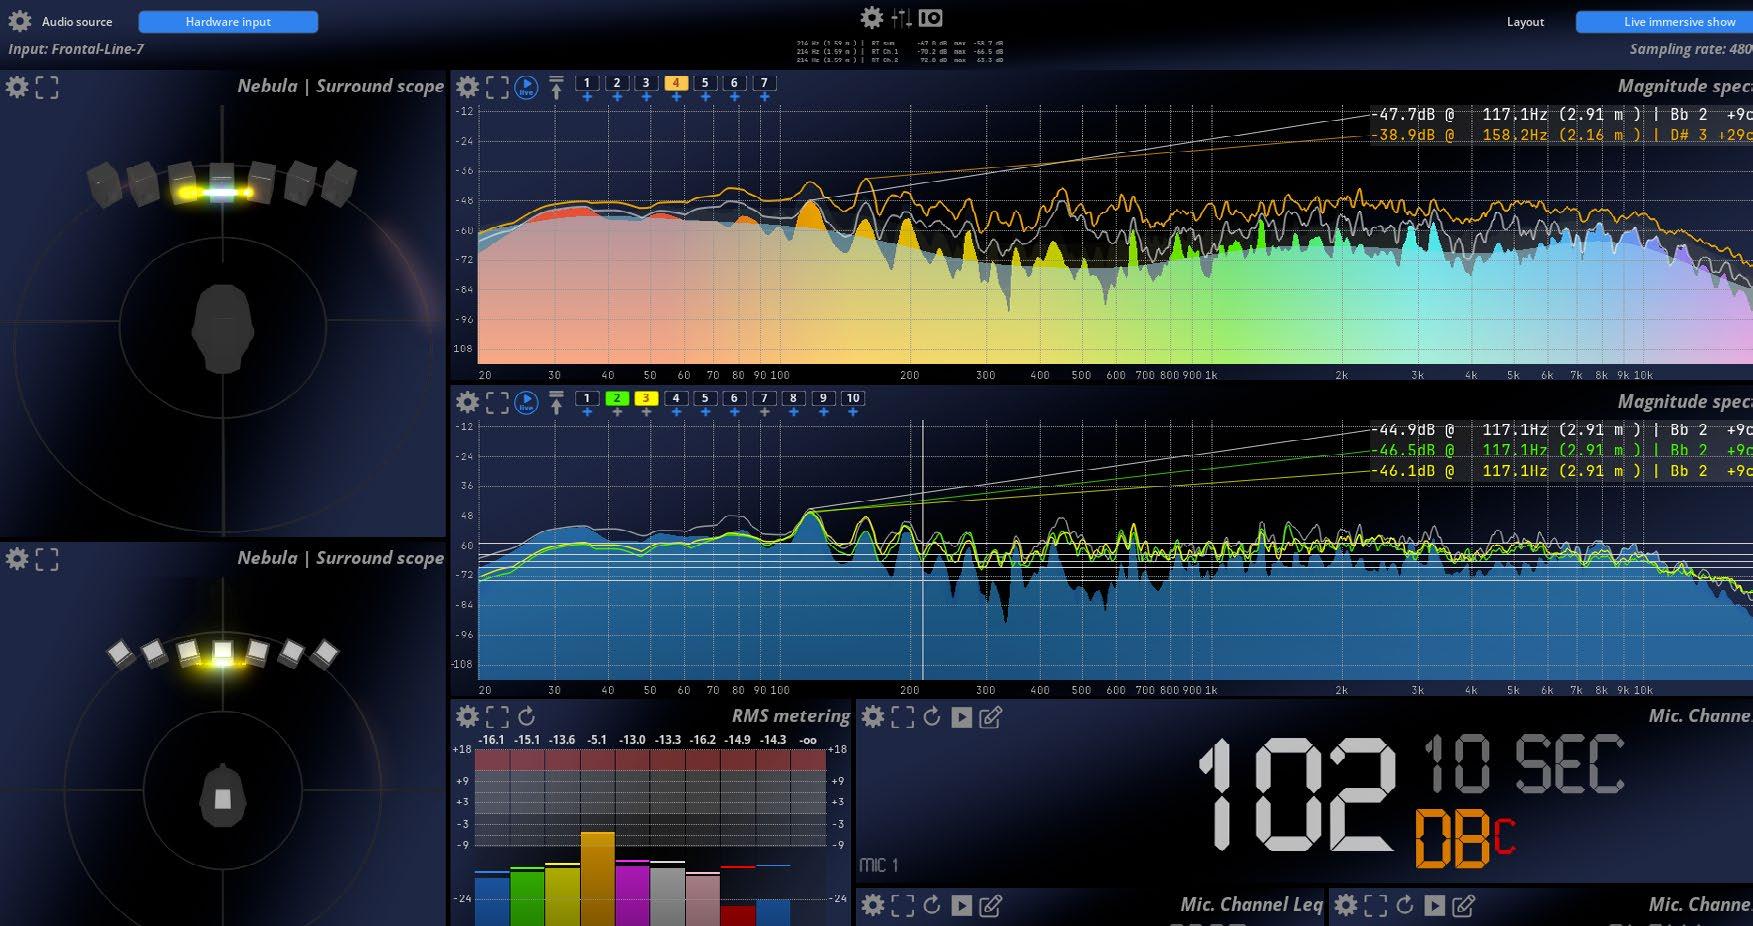
Task: Click plus under channel 6 in lower spectrum
Action: coord(735,412)
